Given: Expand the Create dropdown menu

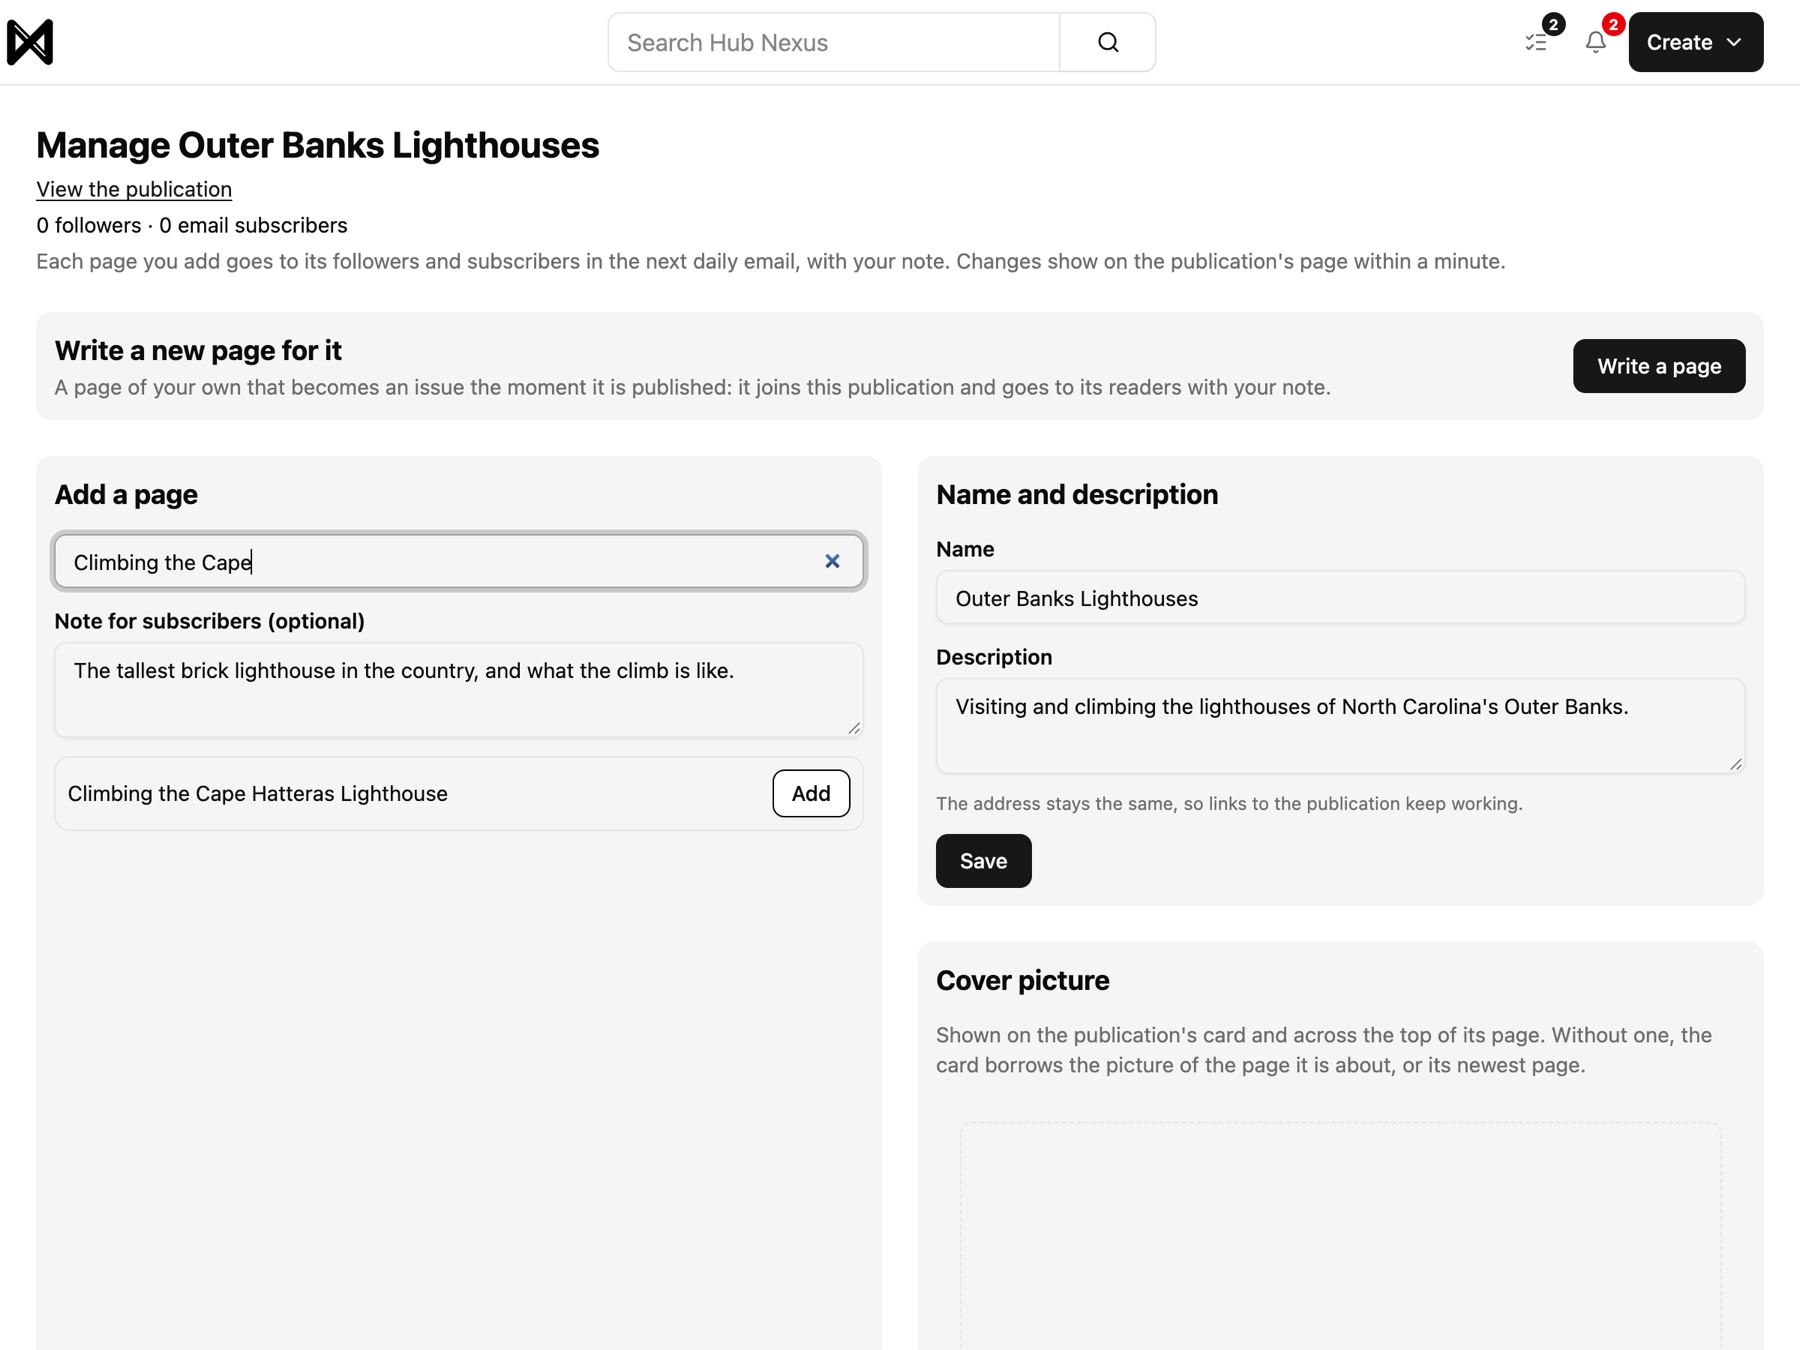Looking at the screenshot, I should [x=1695, y=42].
